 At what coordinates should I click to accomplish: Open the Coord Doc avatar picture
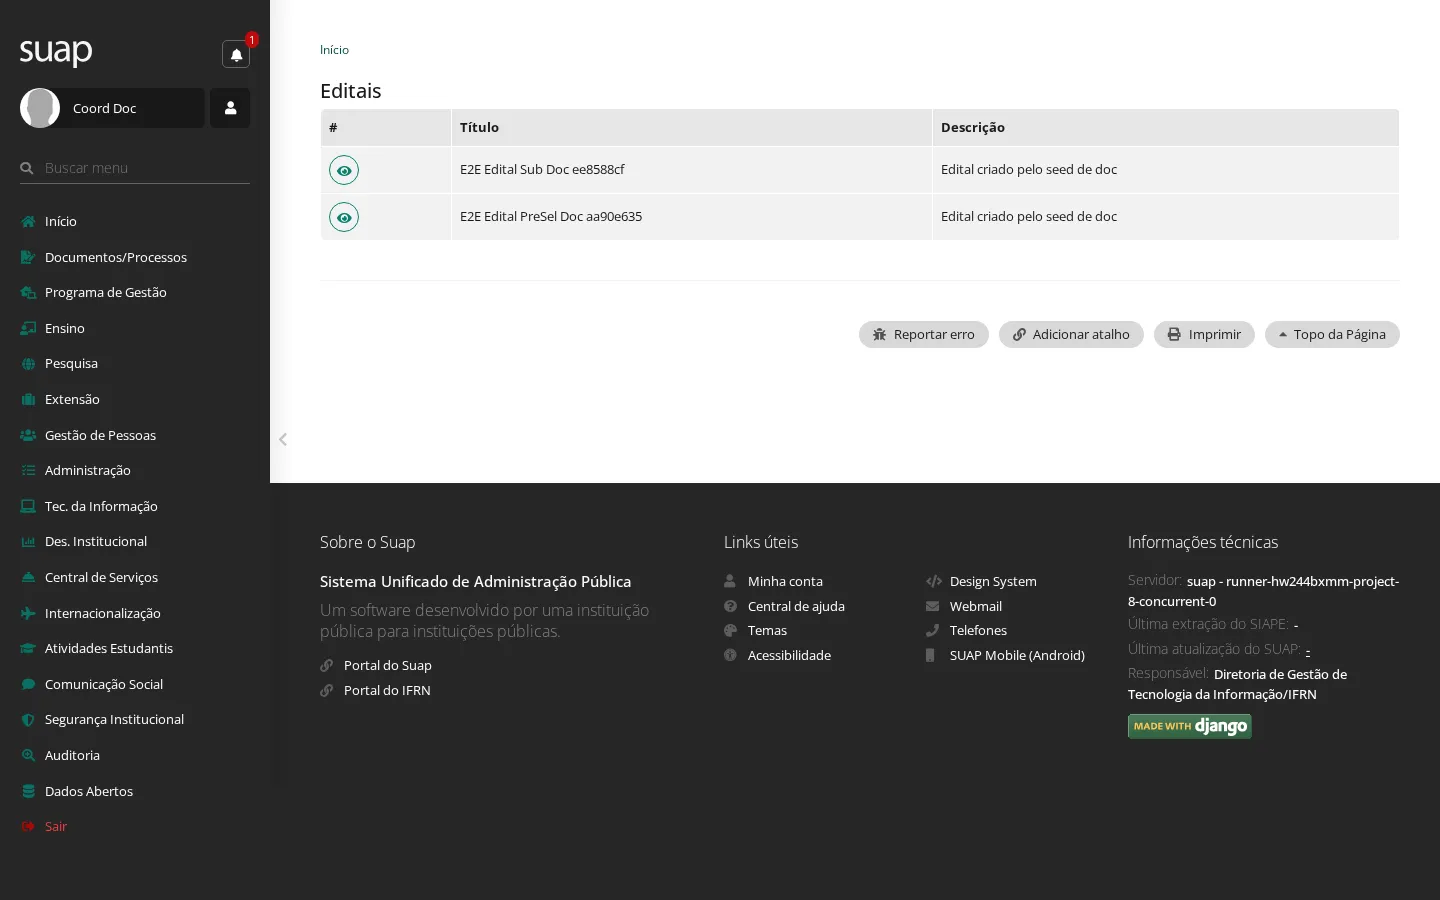click(x=40, y=108)
